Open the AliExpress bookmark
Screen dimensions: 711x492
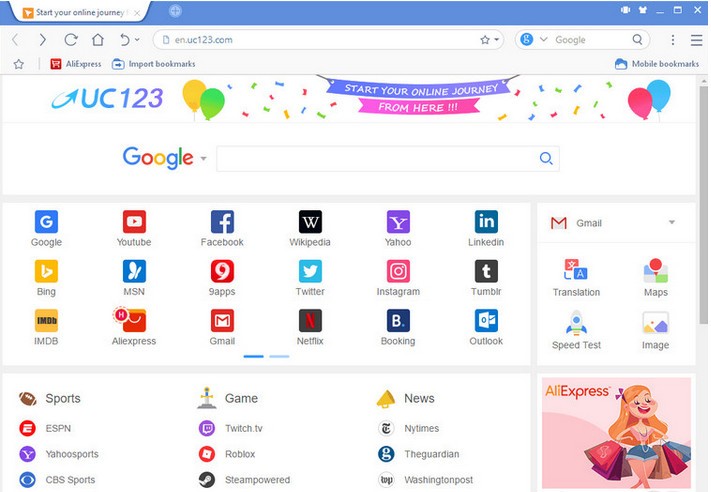pyautogui.click(x=76, y=64)
